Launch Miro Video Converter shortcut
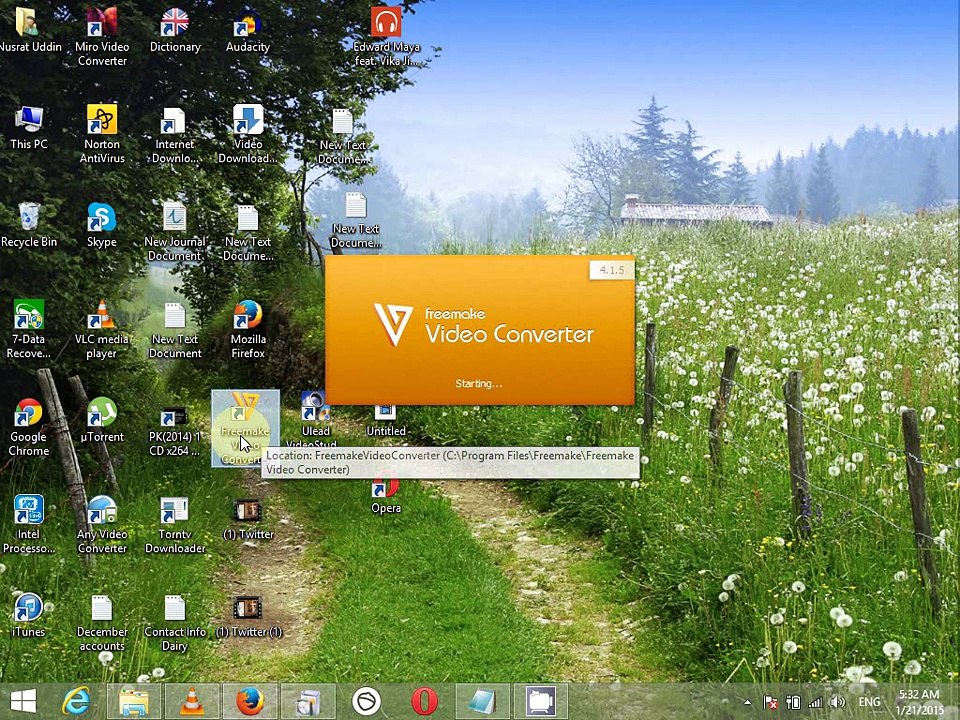Screen dimensions: 960x720 (102, 37)
